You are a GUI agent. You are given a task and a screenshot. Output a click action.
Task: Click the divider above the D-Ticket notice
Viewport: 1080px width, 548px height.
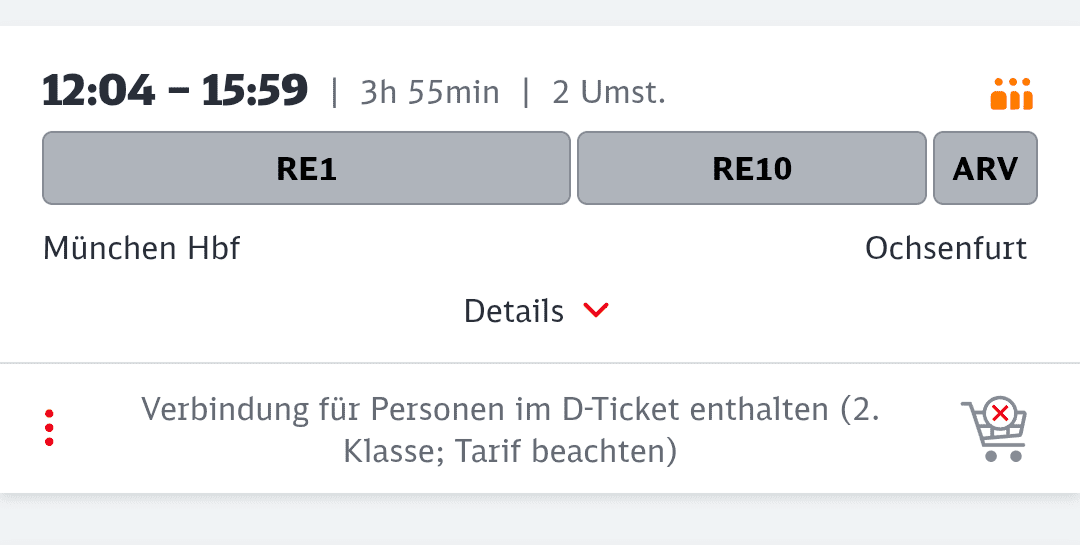[x=540, y=363]
